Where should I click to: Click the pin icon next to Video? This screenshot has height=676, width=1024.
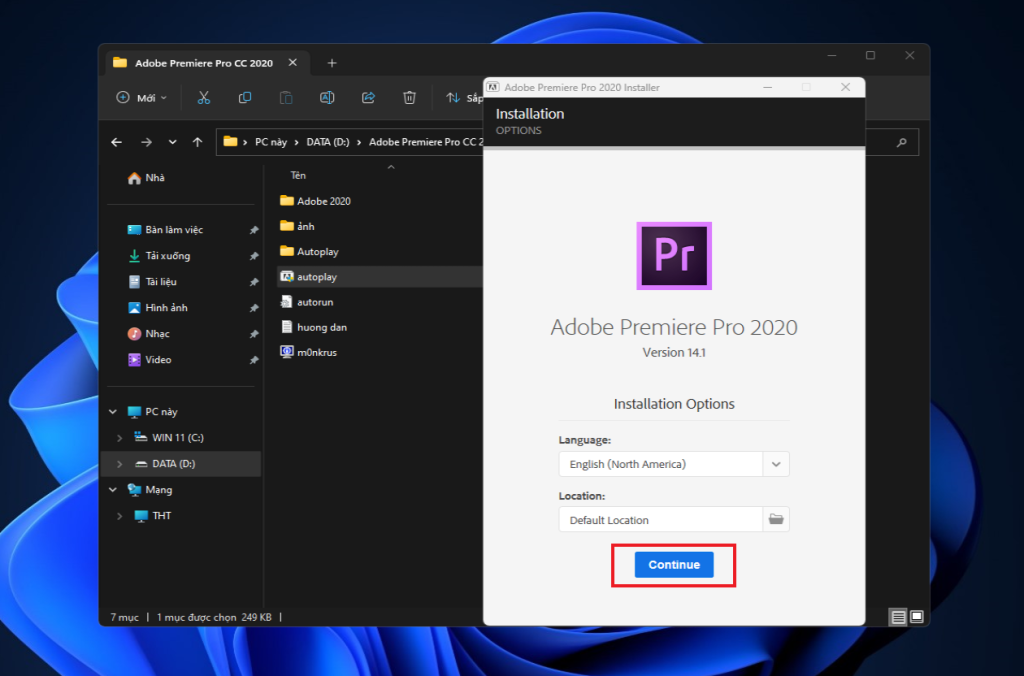254,360
